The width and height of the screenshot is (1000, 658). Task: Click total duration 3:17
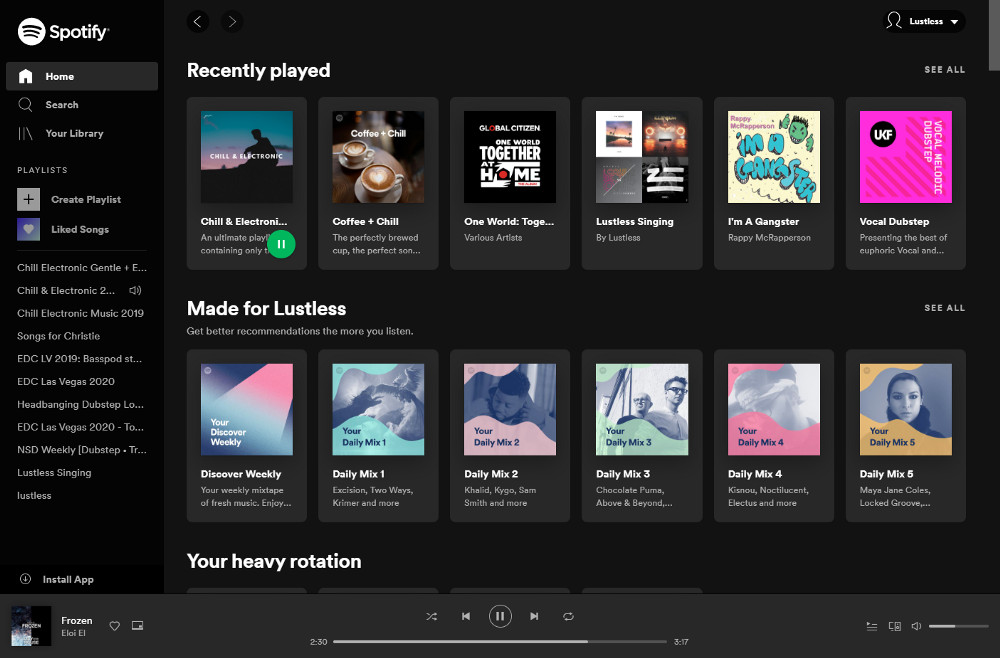click(x=681, y=642)
